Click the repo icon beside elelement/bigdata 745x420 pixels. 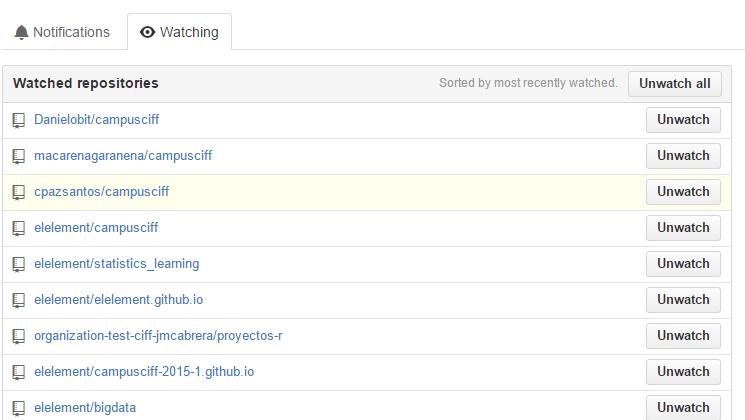point(19,409)
